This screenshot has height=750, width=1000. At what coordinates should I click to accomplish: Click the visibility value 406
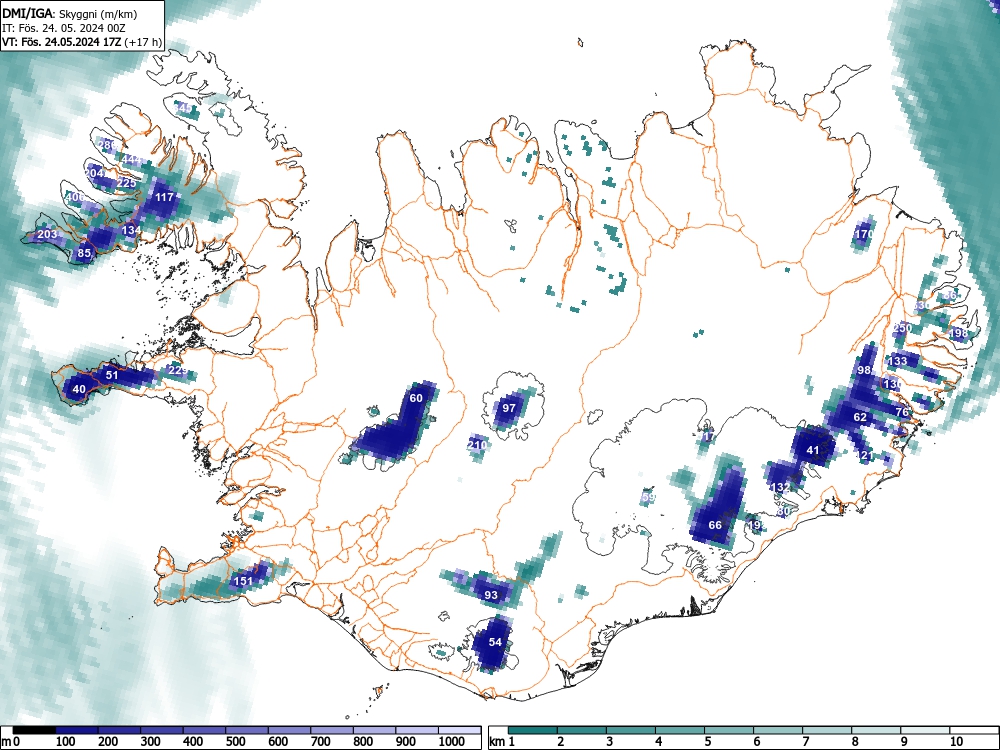coord(75,197)
